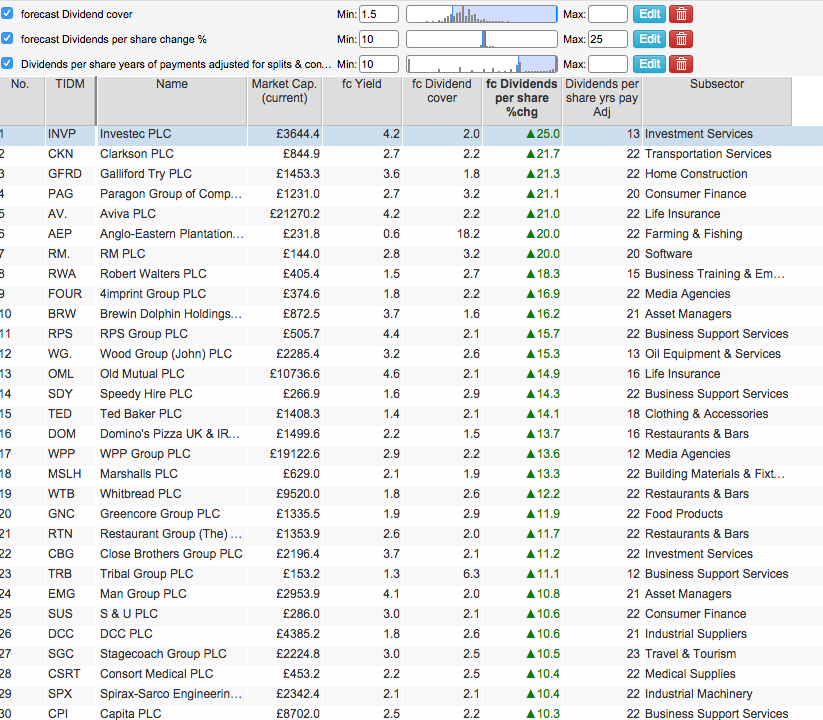Select Domino's Pizza UK row name
Image resolution: width=823 pixels, height=720 pixels.
point(170,434)
